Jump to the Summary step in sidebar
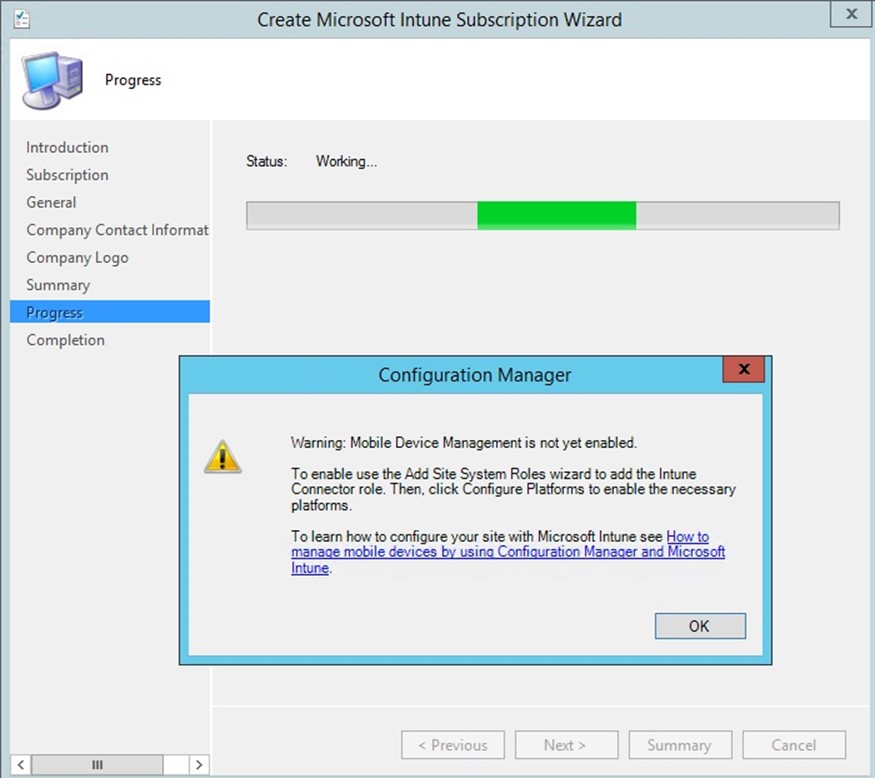Screen dimensions: 875x778 pyautogui.click(x=58, y=285)
